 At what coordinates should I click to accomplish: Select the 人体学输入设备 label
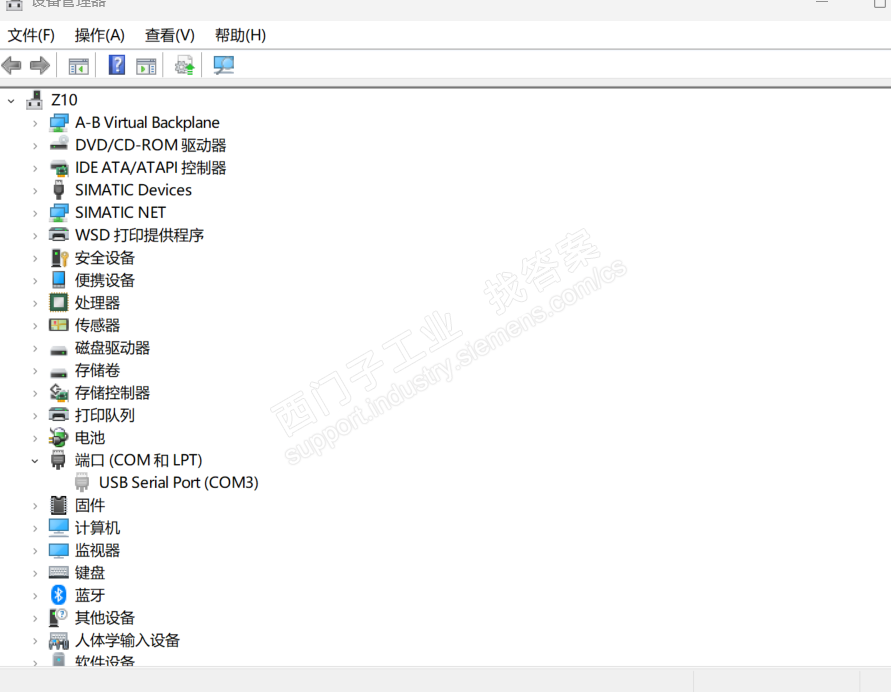(x=127, y=640)
